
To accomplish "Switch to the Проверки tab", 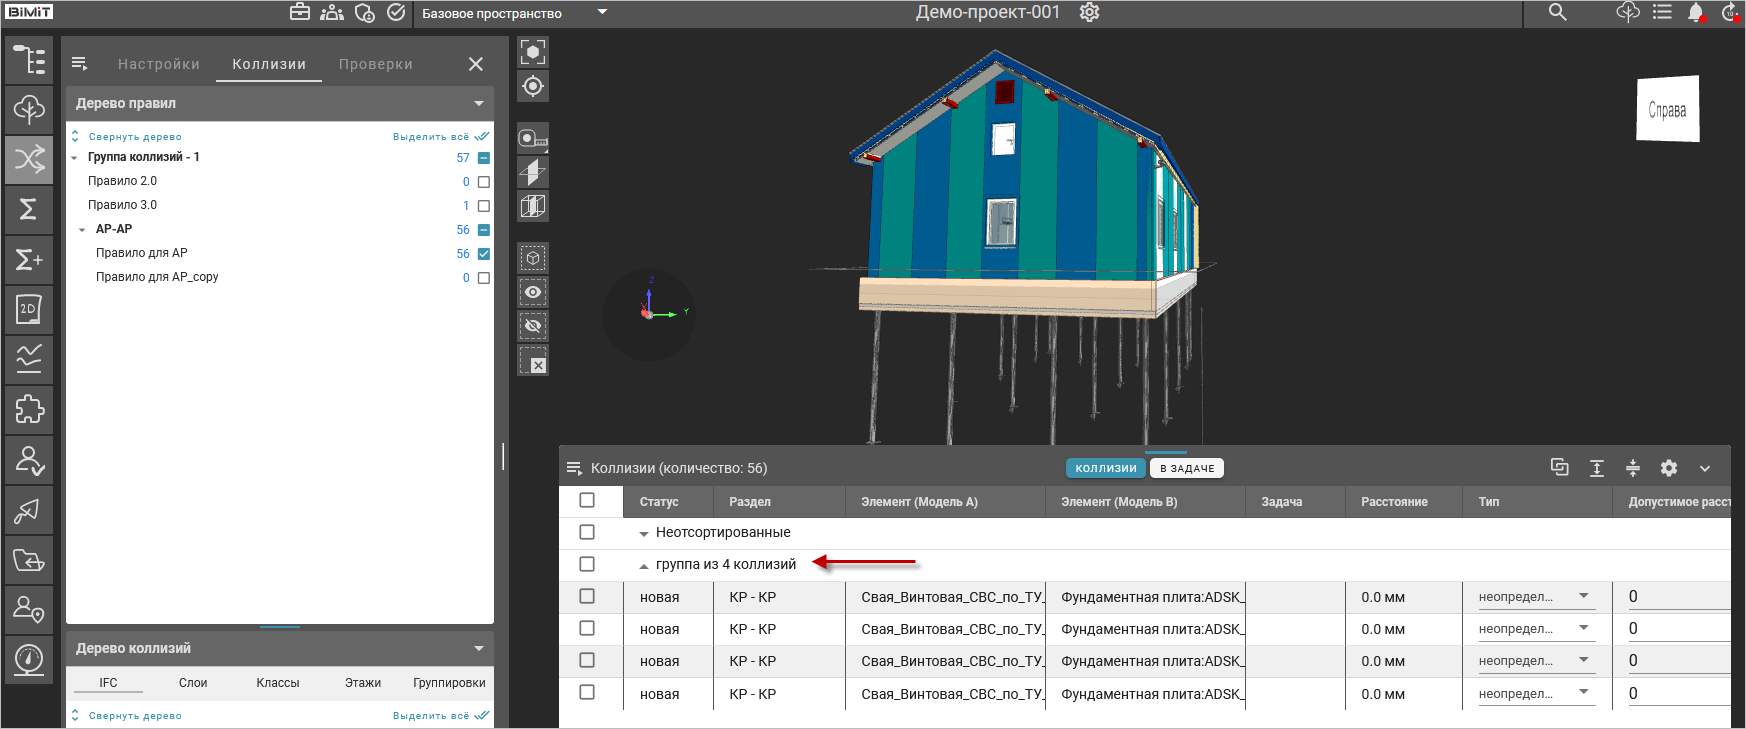I will (375, 64).
